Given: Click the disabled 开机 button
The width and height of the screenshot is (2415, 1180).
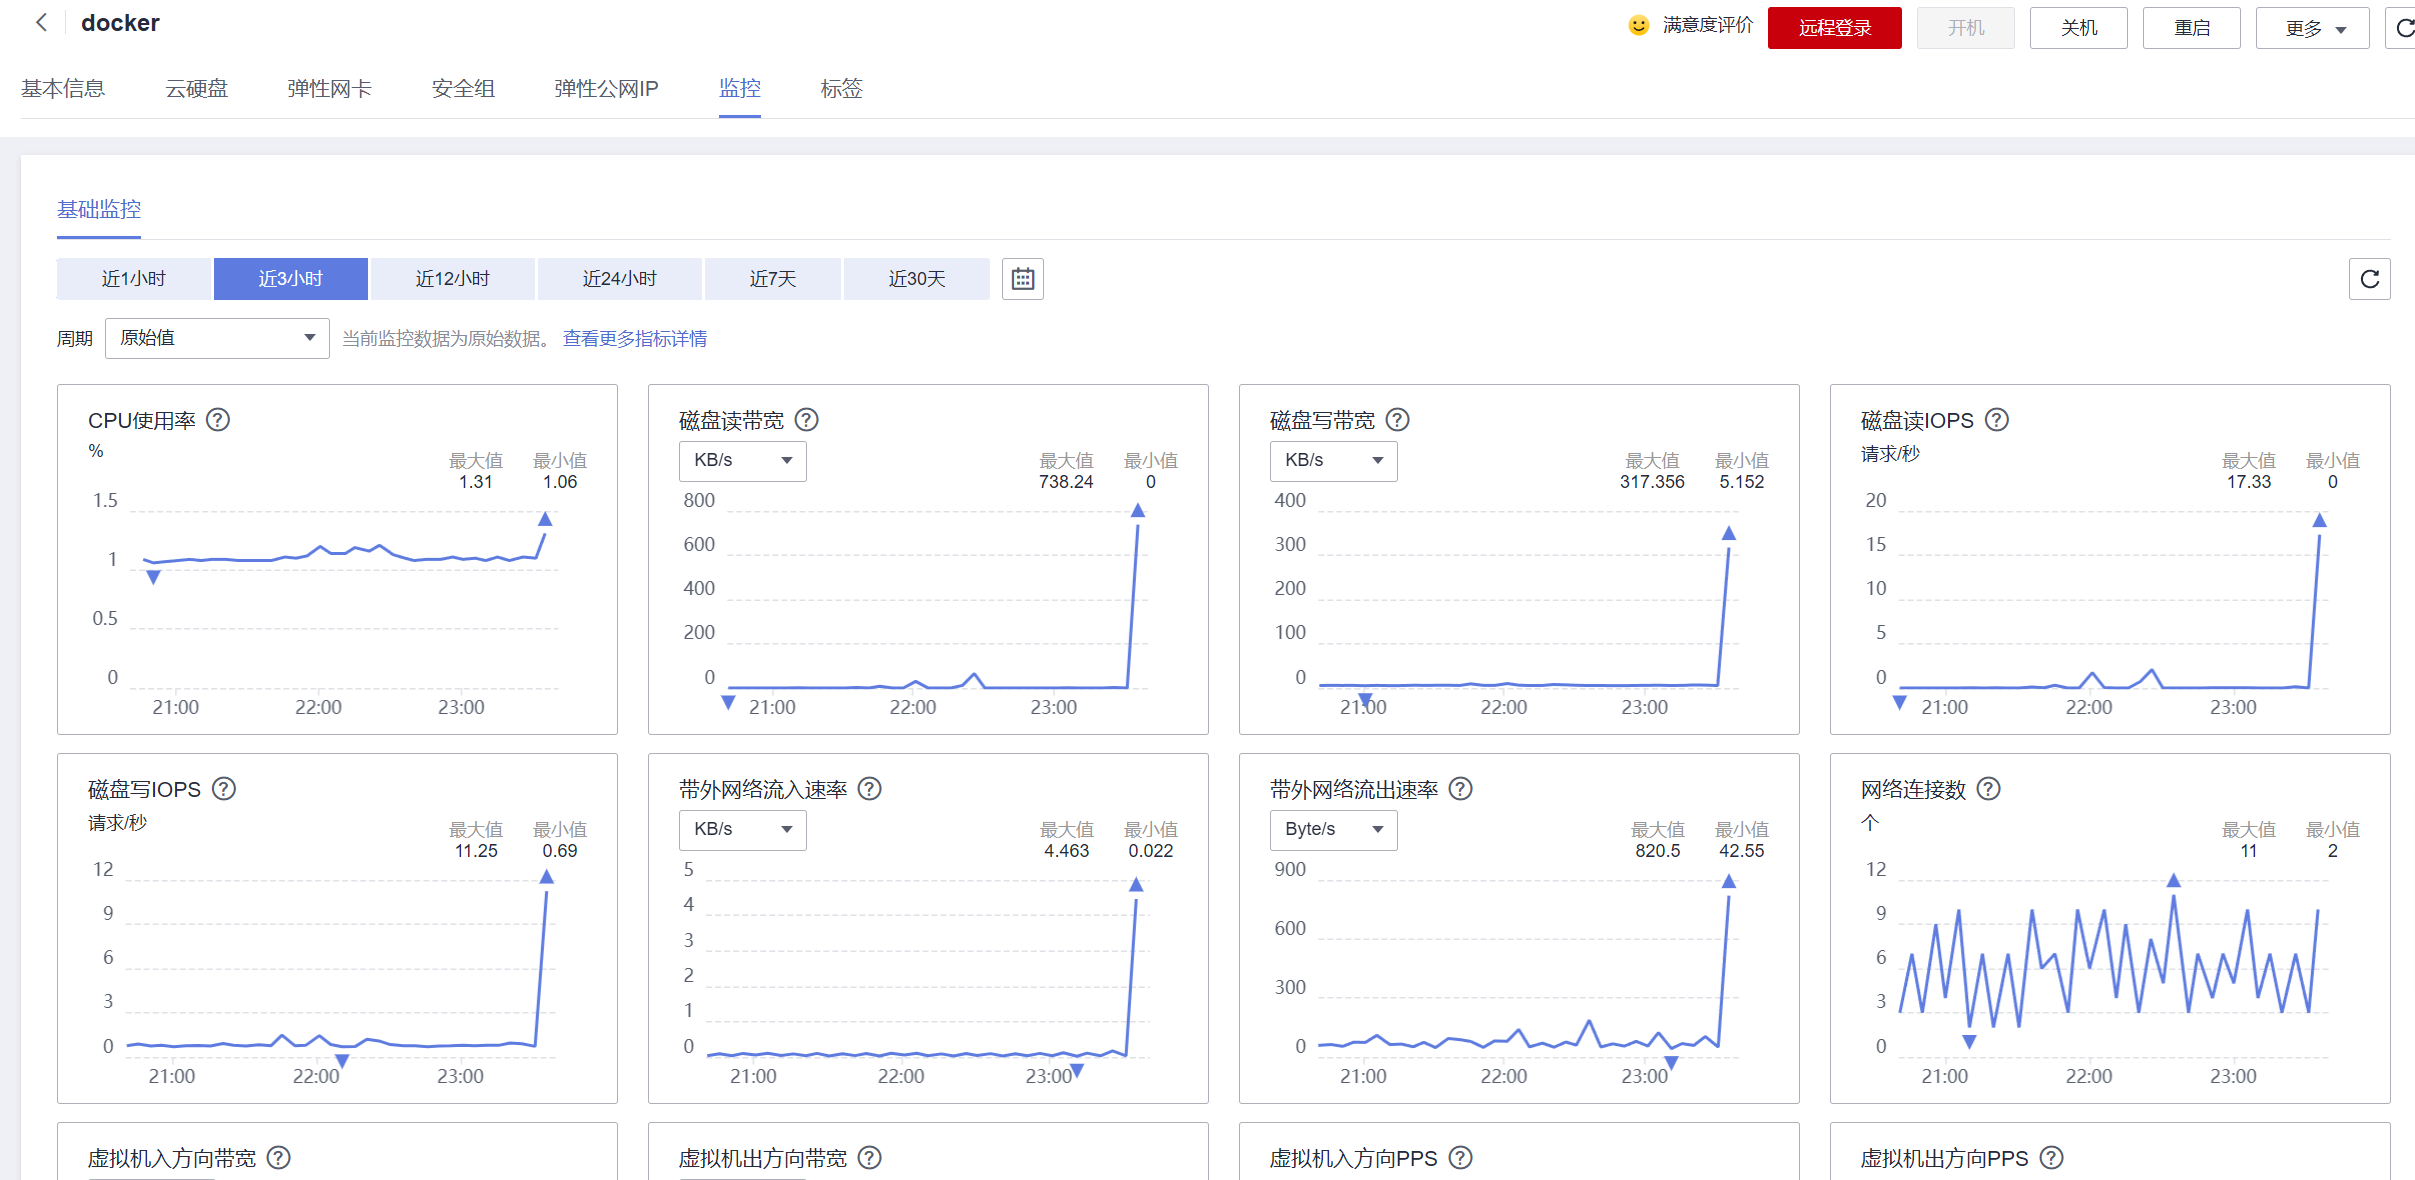Looking at the screenshot, I should [x=1965, y=28].
